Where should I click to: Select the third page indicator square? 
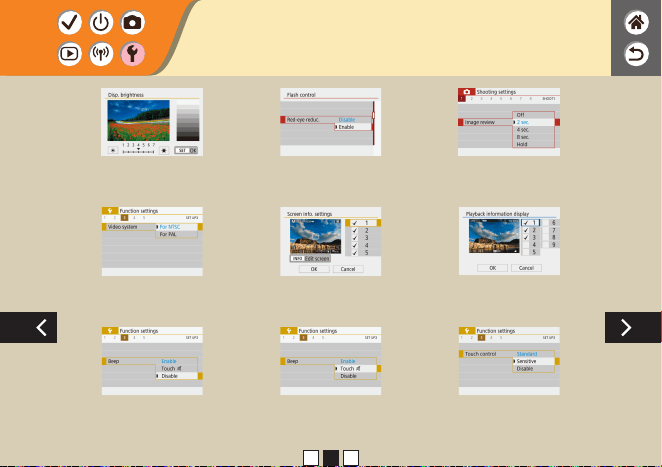pyautogui.click(x=351, y=458)
